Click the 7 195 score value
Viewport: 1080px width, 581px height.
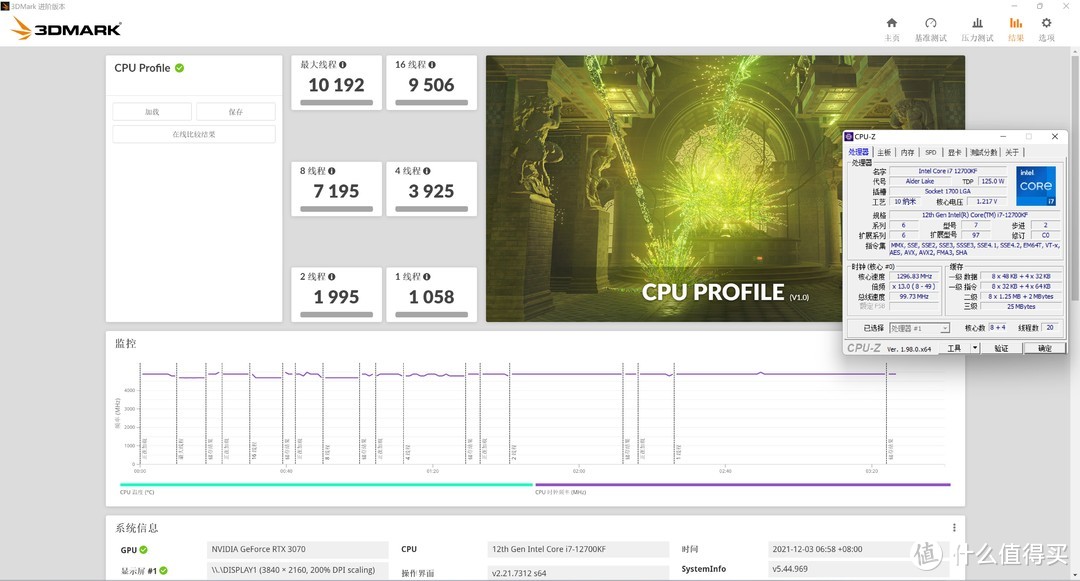pyautogui.click(x=336, y=191)
